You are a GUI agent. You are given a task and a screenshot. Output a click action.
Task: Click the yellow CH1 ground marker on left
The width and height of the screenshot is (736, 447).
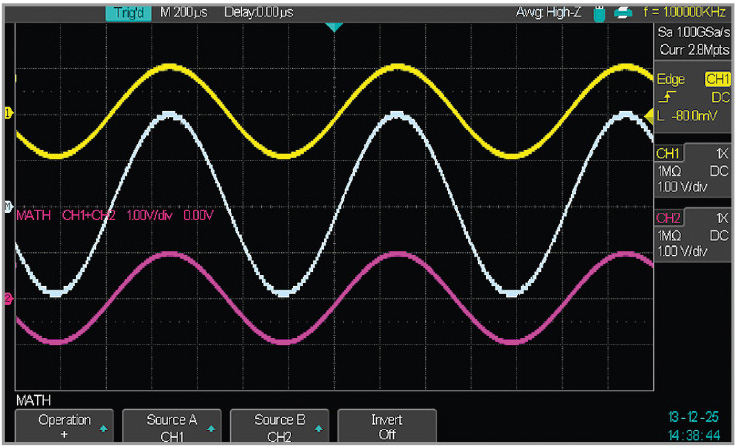pos(8,113)
